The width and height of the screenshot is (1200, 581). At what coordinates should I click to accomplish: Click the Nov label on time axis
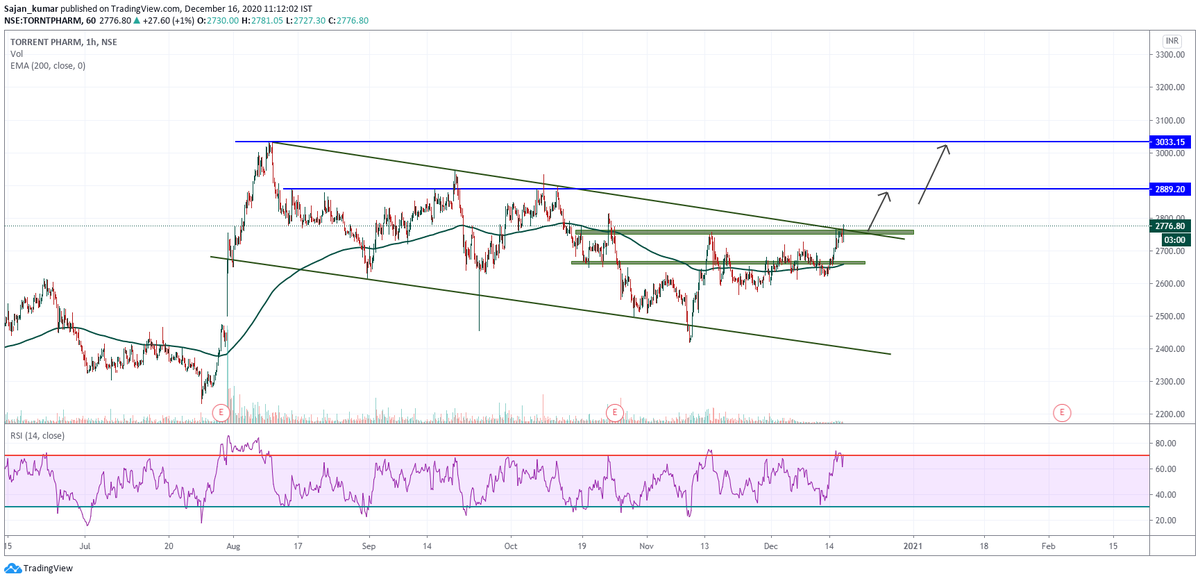point(647,547)
